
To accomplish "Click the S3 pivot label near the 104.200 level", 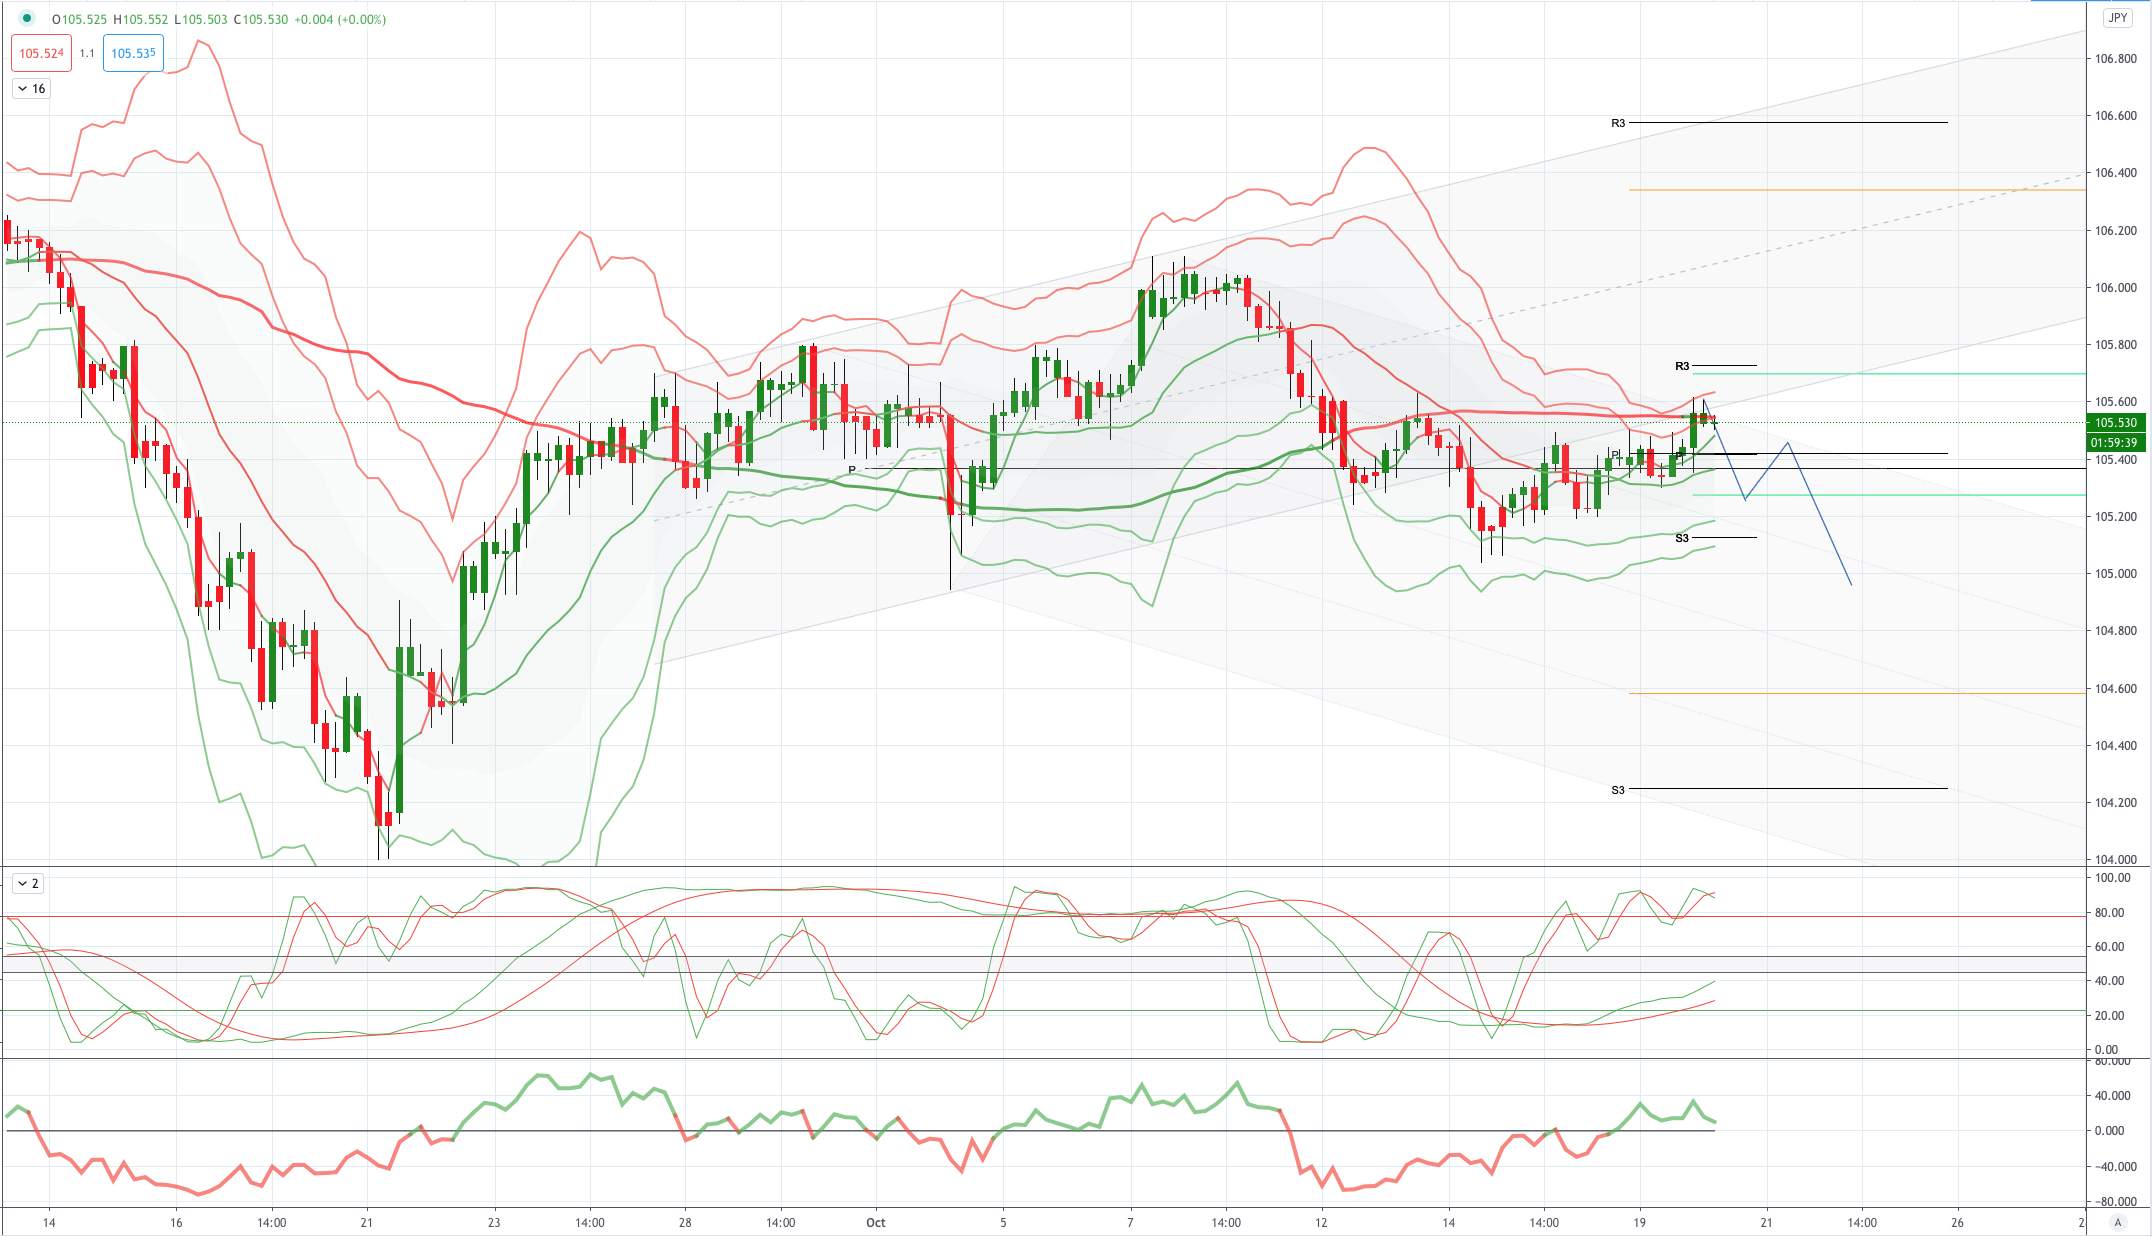I will pyautogui.click(x=1618, y=790).
